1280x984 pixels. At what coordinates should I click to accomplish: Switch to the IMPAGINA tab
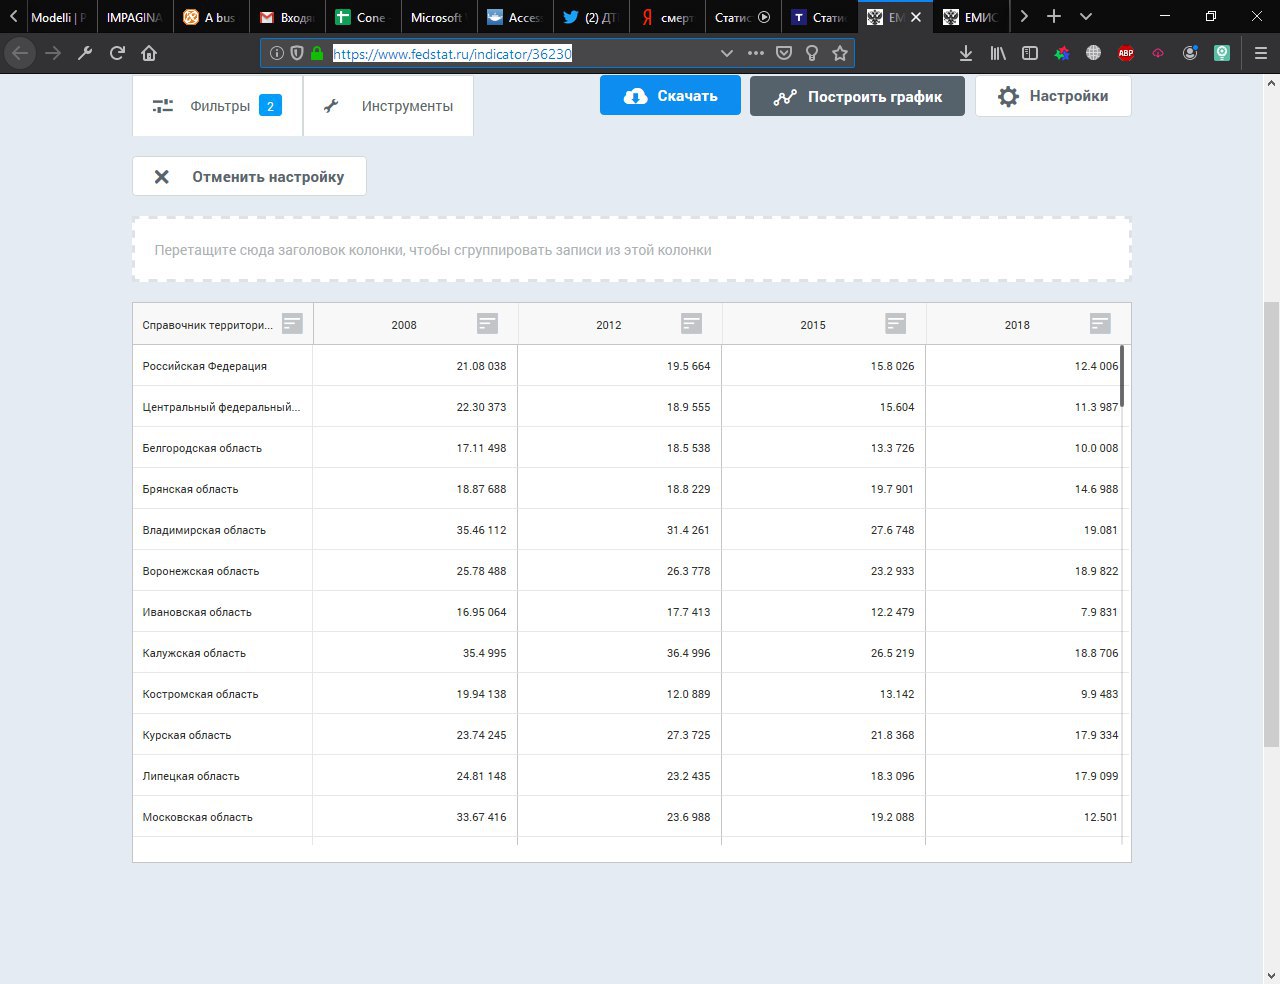click(x=133, y=17)
